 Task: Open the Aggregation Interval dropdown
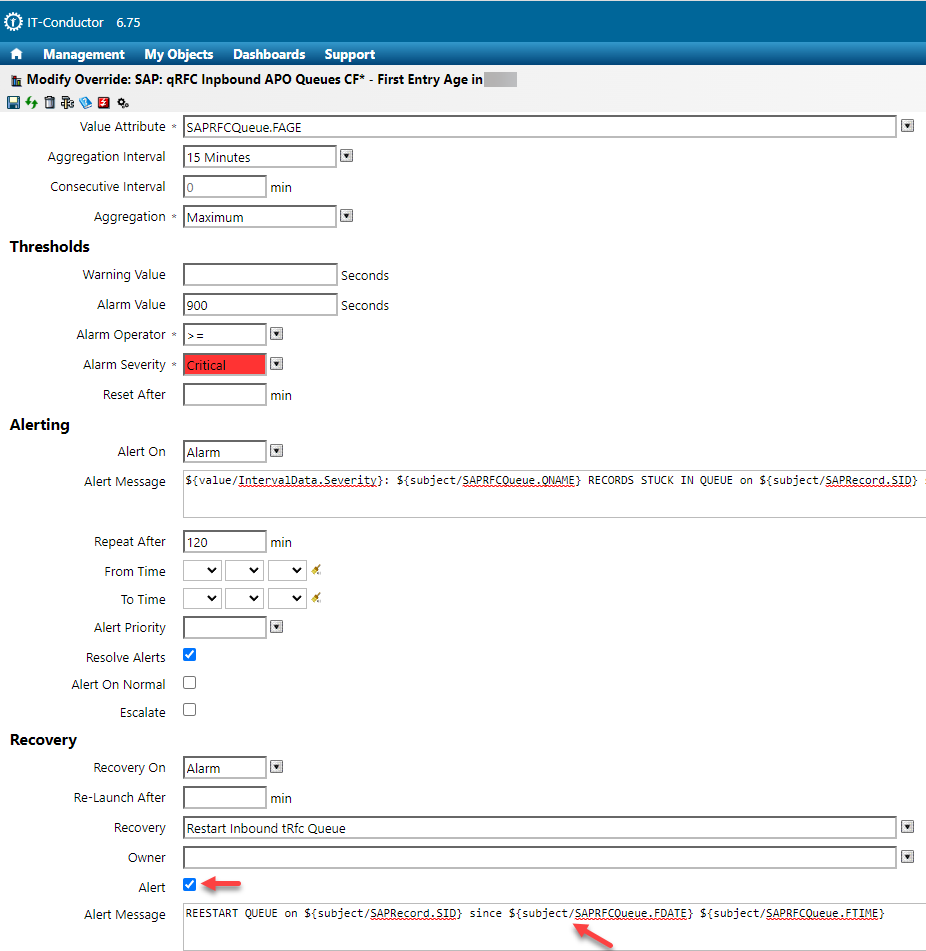pyautogui.click(x=347, y=156)
